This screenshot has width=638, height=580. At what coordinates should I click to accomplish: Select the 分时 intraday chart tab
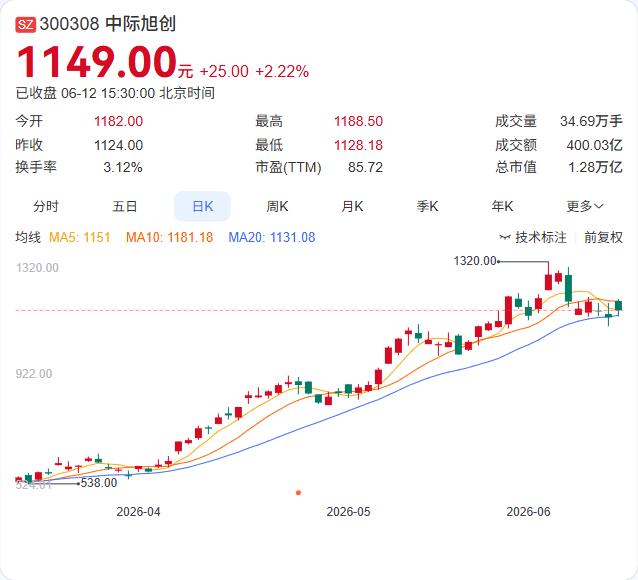coord(46,206)
